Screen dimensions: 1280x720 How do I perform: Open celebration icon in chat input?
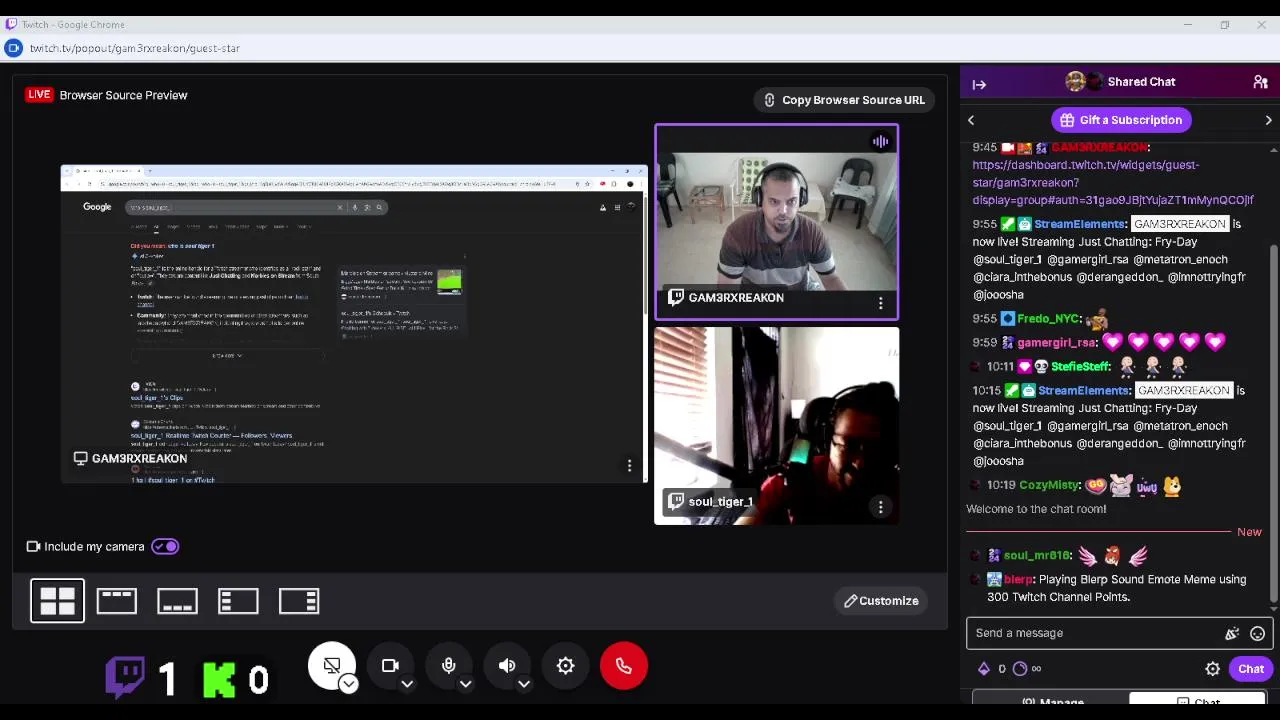point(1232,633)
